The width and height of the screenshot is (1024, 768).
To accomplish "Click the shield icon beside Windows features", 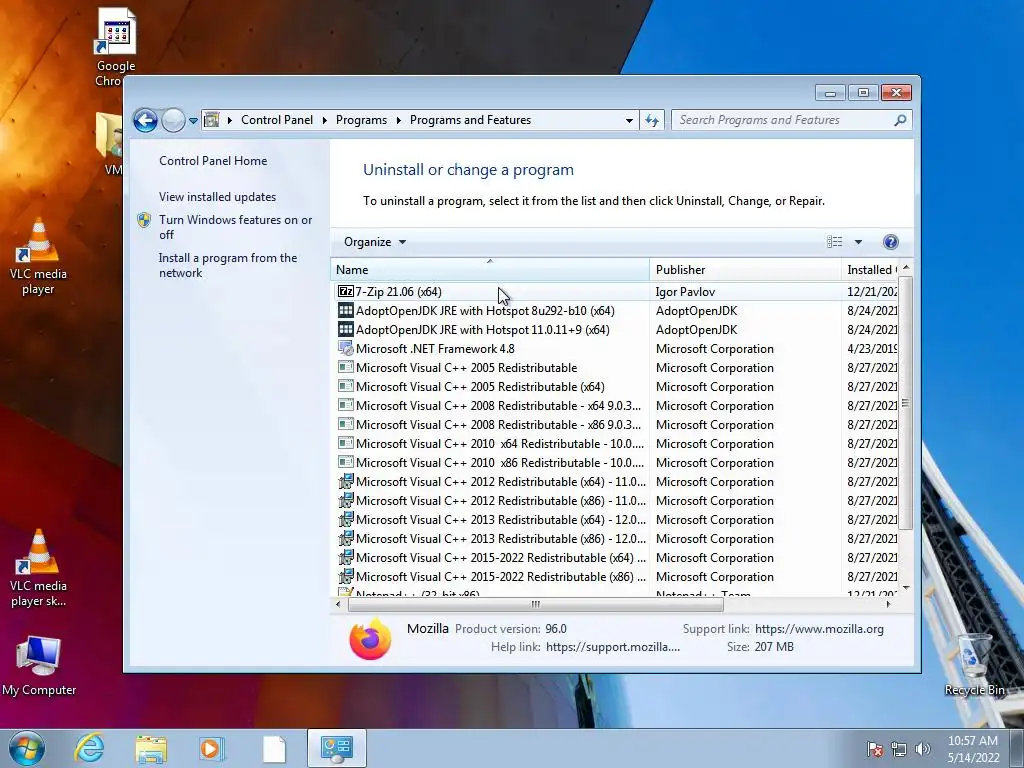I will 144,220.
